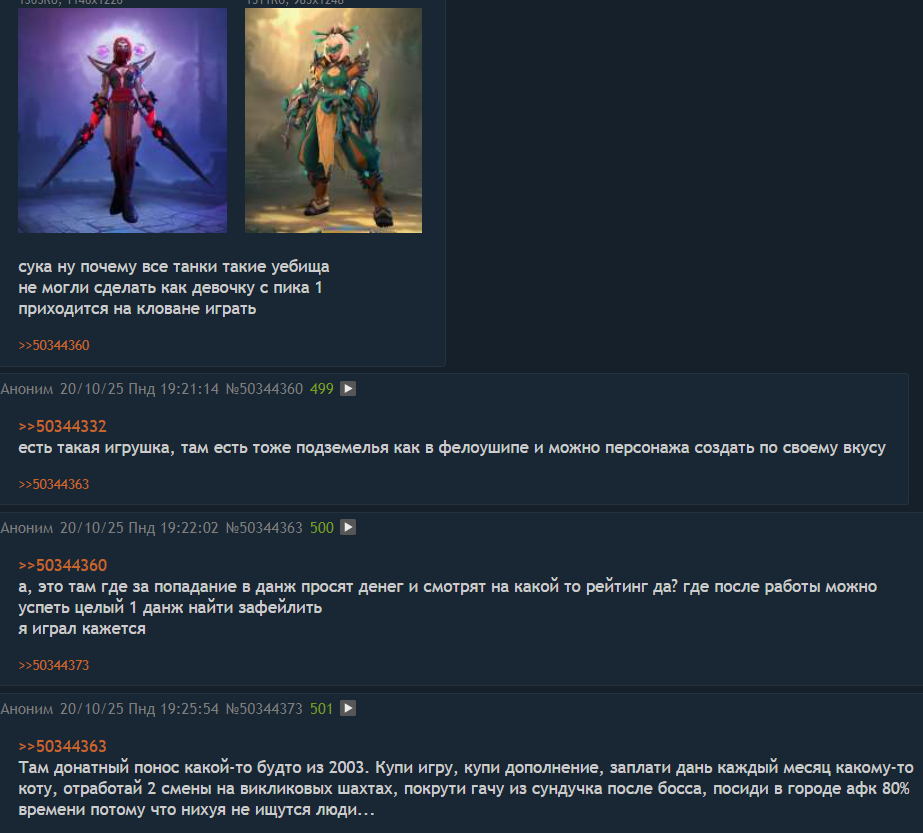Click quoted reference >>50344363 in post 501

pos(62,746)
